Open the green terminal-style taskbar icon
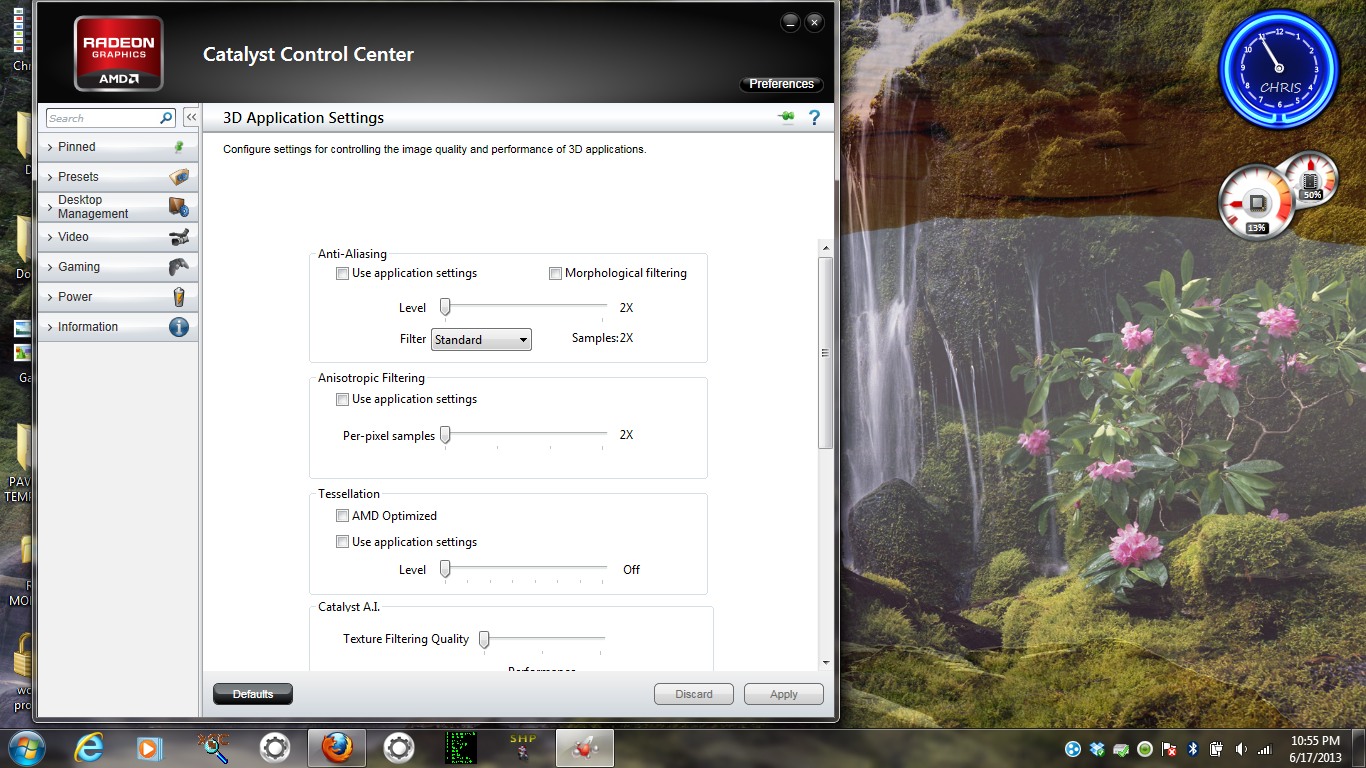This screenshot has width=1366, height=768. click(461, 748)
